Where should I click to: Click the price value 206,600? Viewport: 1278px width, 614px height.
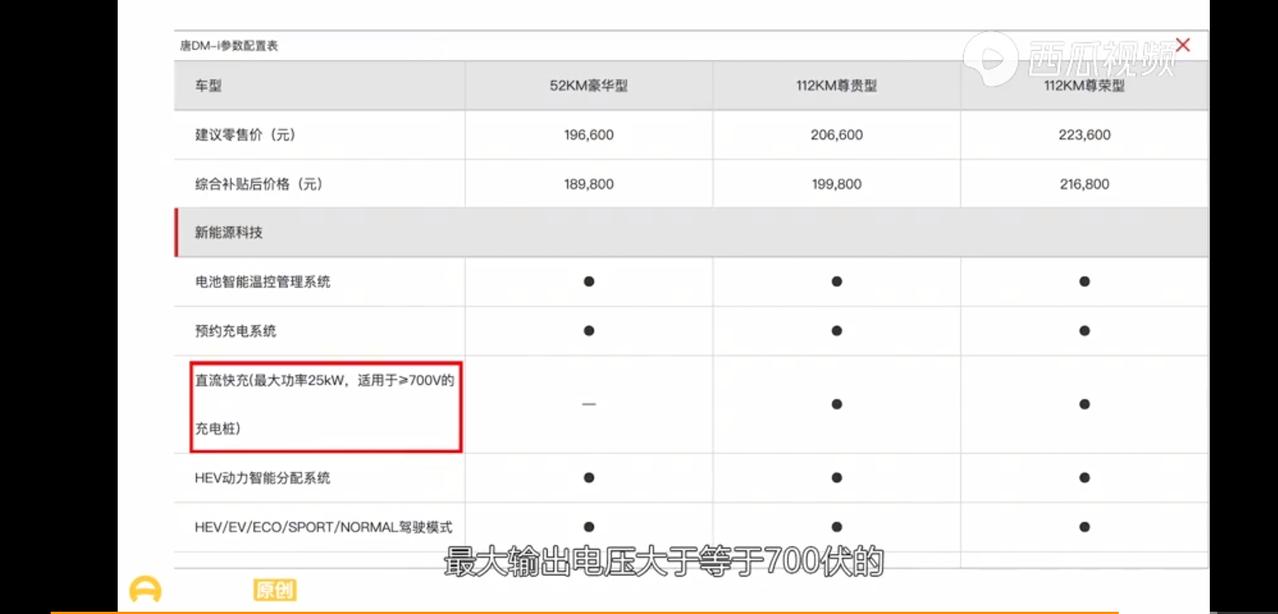tap(837, 135)
